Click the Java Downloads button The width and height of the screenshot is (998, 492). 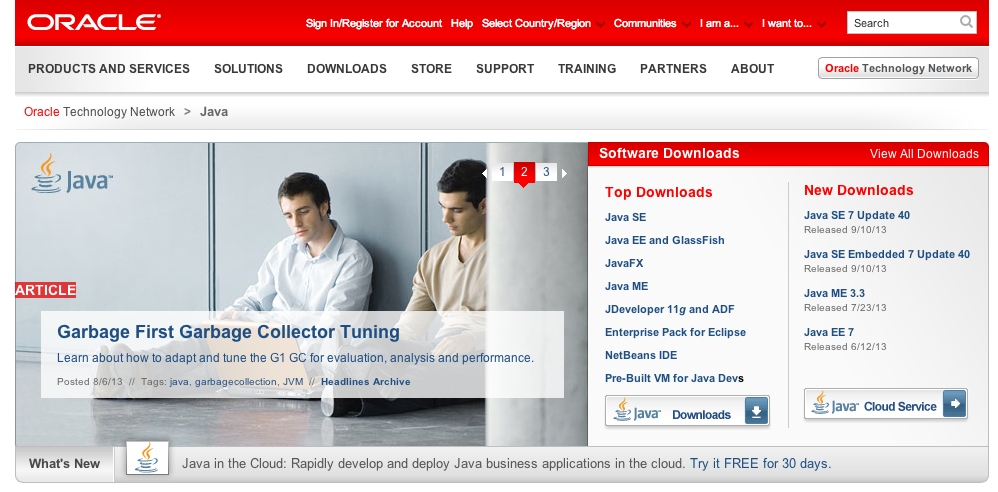click(687, 411)
